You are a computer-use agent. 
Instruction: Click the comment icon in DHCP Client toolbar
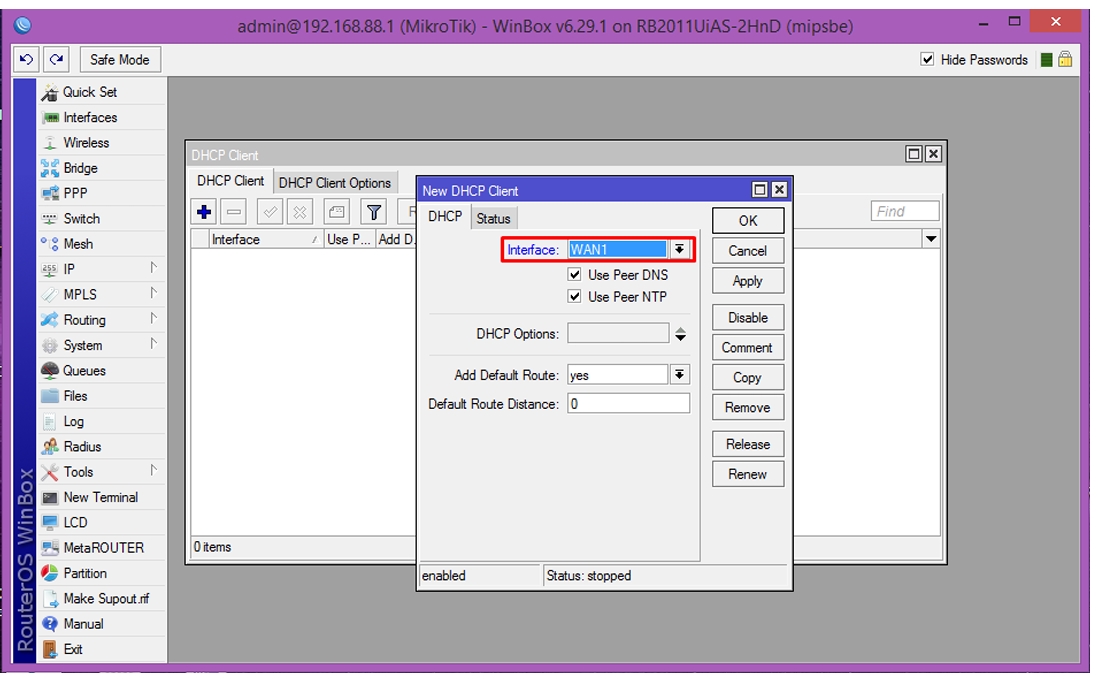(337, 212)
